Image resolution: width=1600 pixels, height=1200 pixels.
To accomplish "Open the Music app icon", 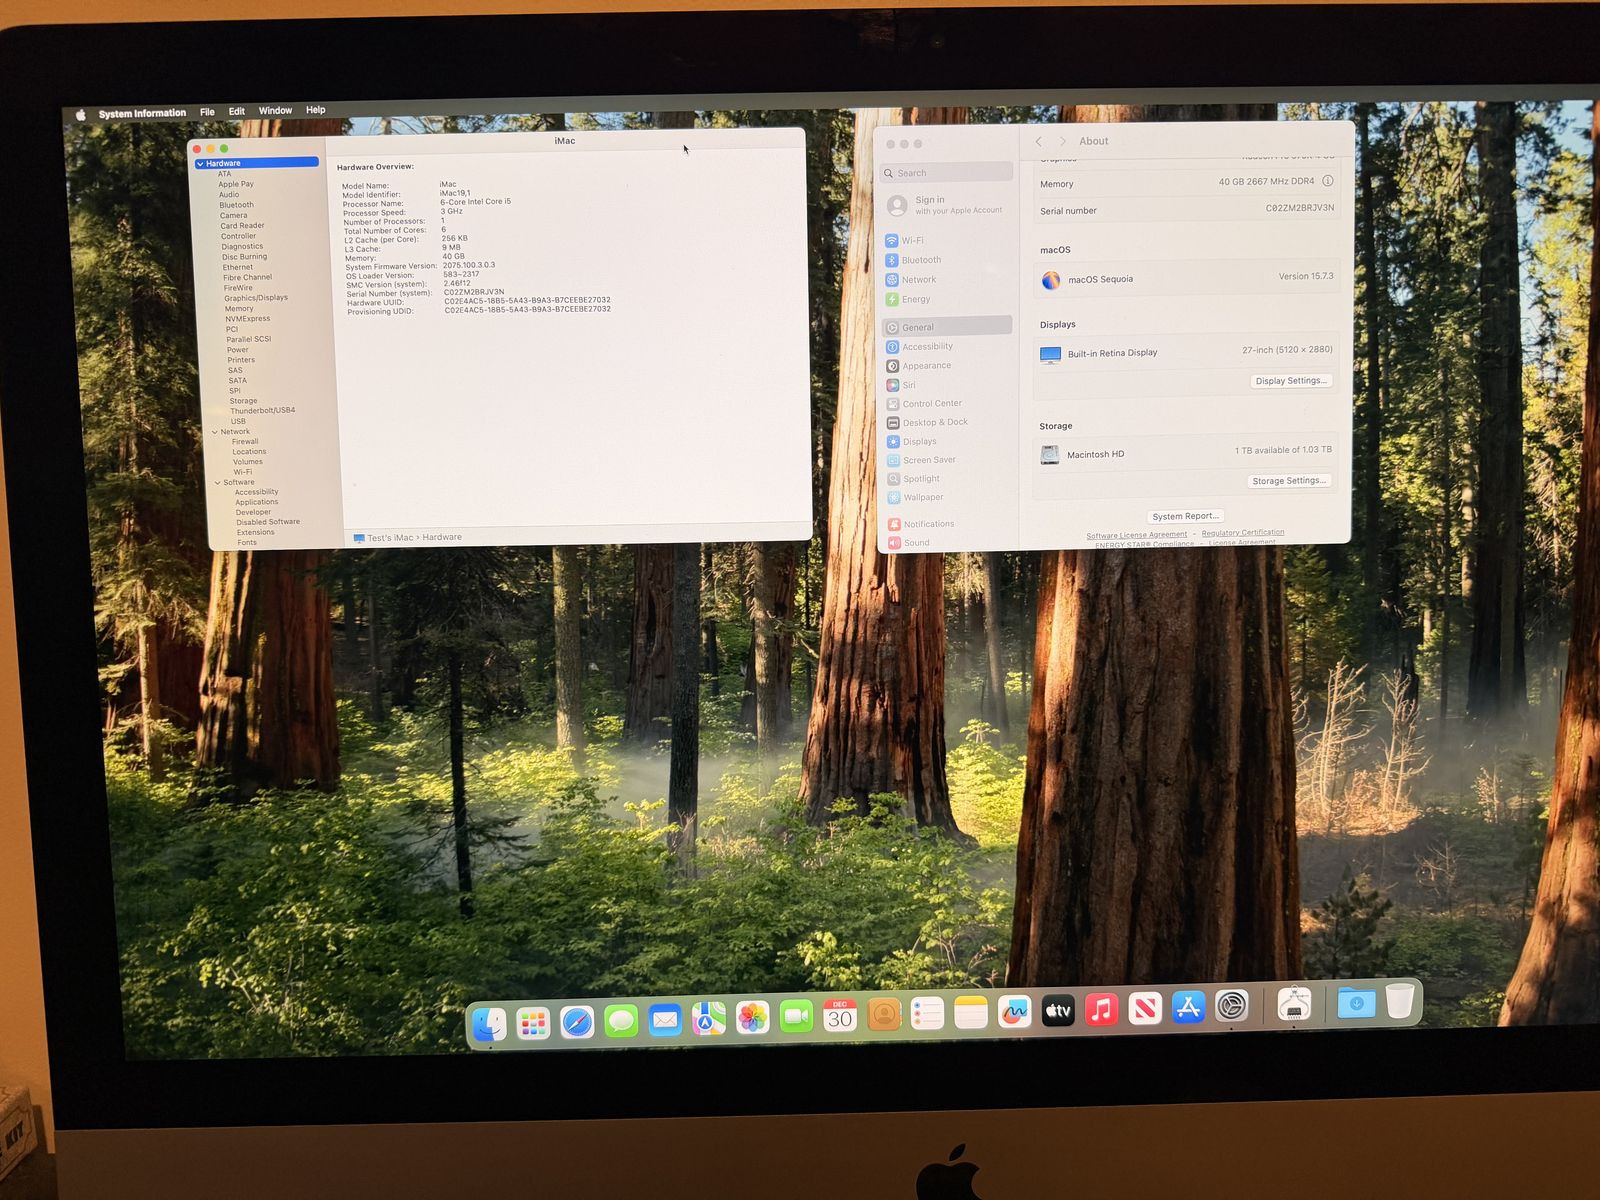I will pyautogui.click(x=1101, y=1010).
